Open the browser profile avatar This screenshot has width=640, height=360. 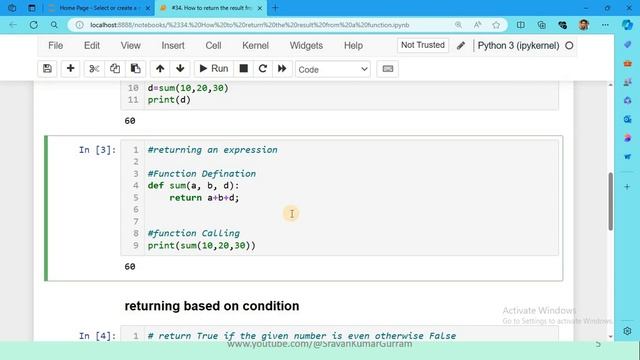click(584, 25)
